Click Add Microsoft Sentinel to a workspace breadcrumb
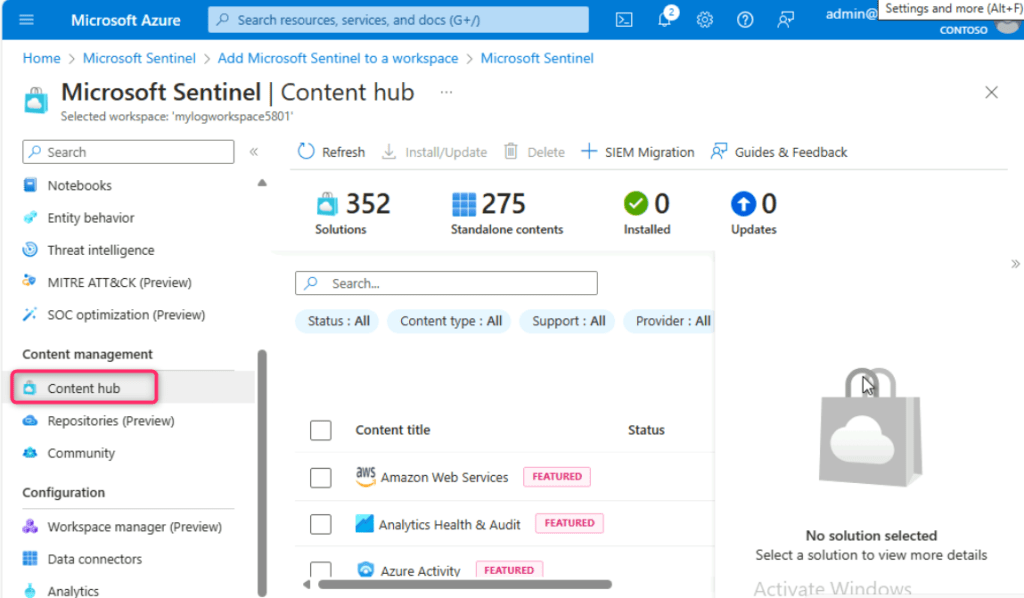 point(338,58)
